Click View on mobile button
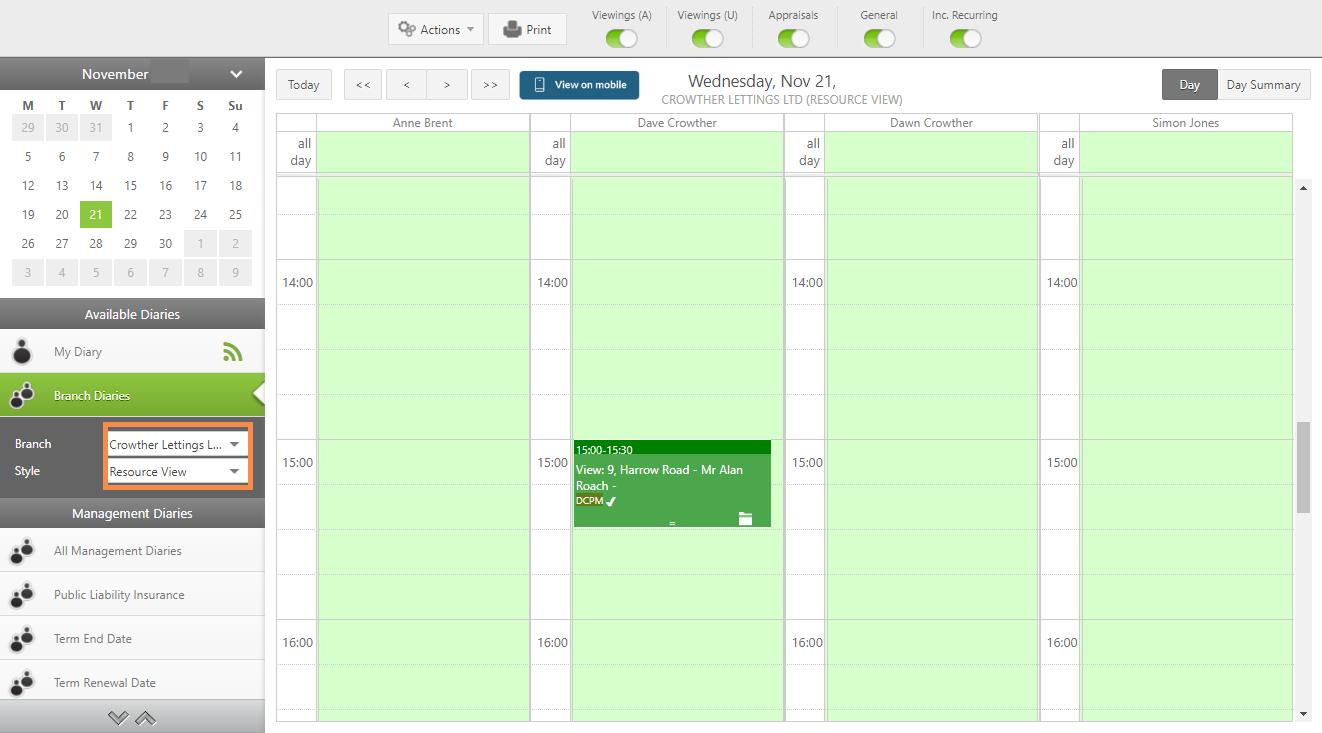 (x=579, y=85)
